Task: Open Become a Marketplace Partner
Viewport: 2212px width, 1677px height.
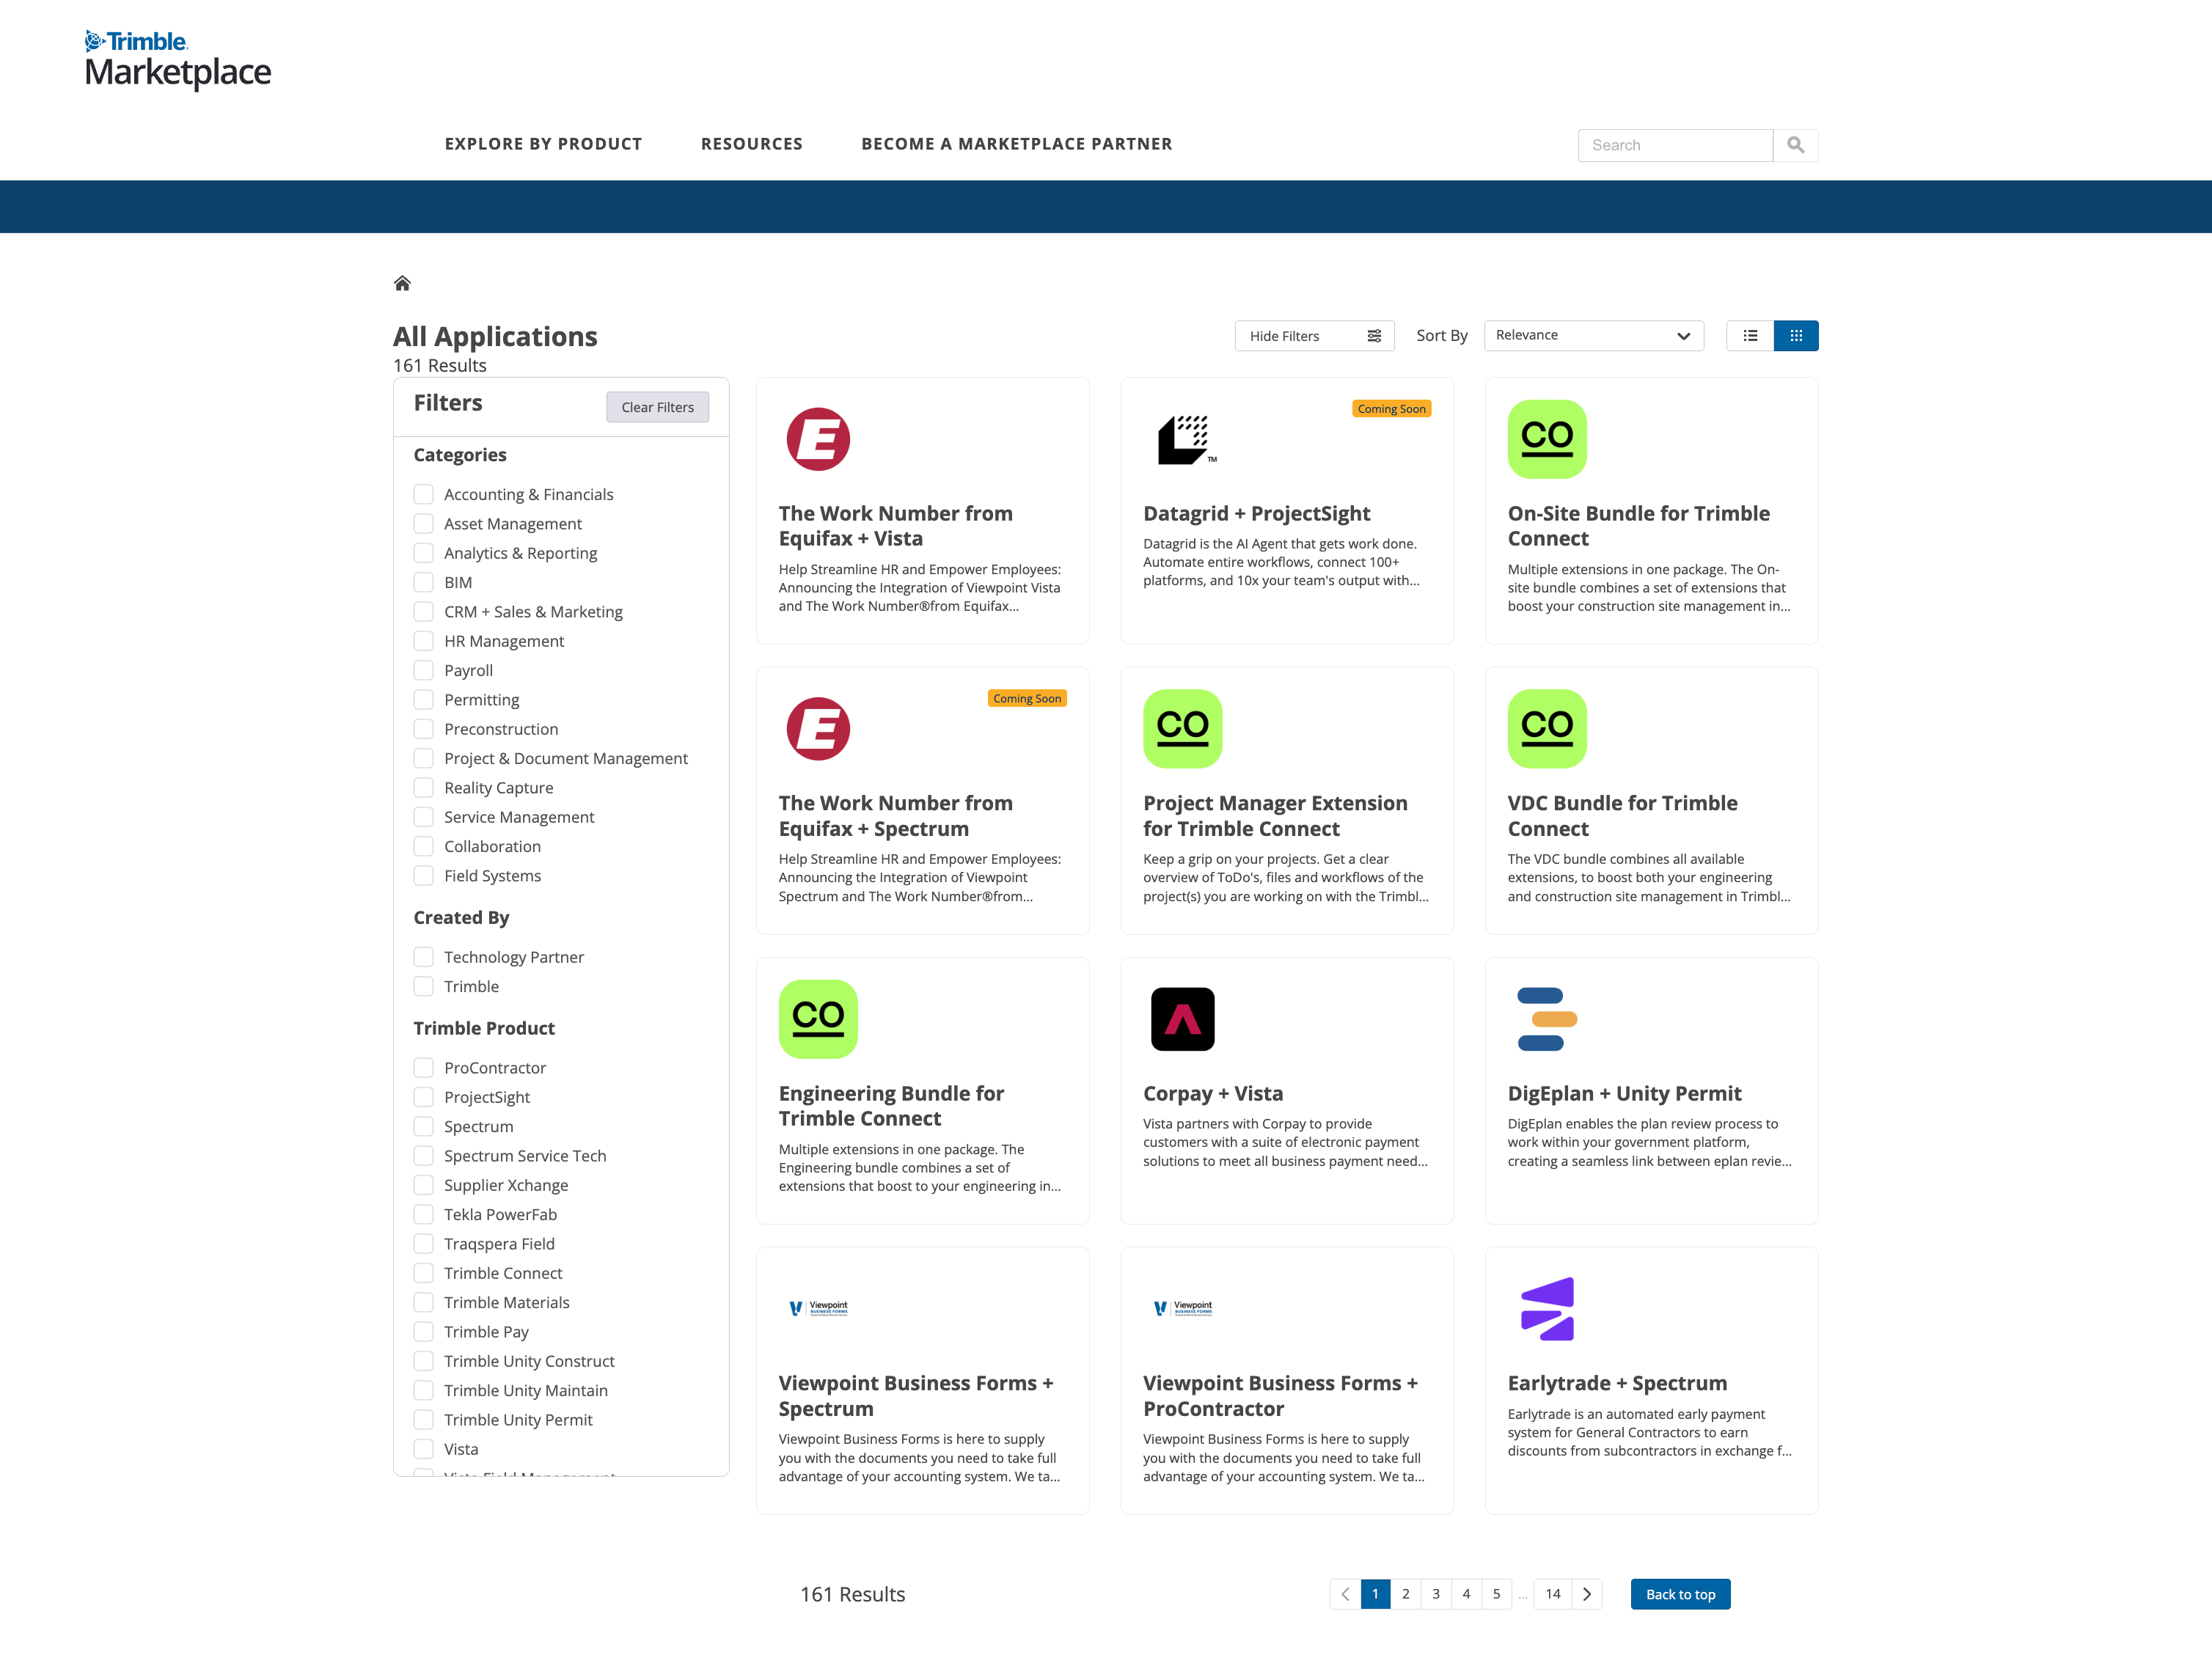Action: (x=1017, y=144)
